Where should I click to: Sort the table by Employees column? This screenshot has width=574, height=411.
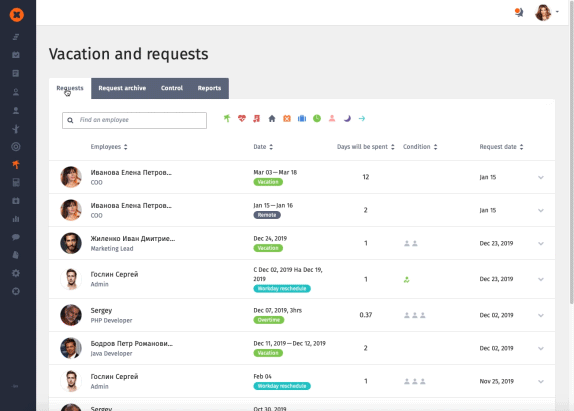pos(109,147)
